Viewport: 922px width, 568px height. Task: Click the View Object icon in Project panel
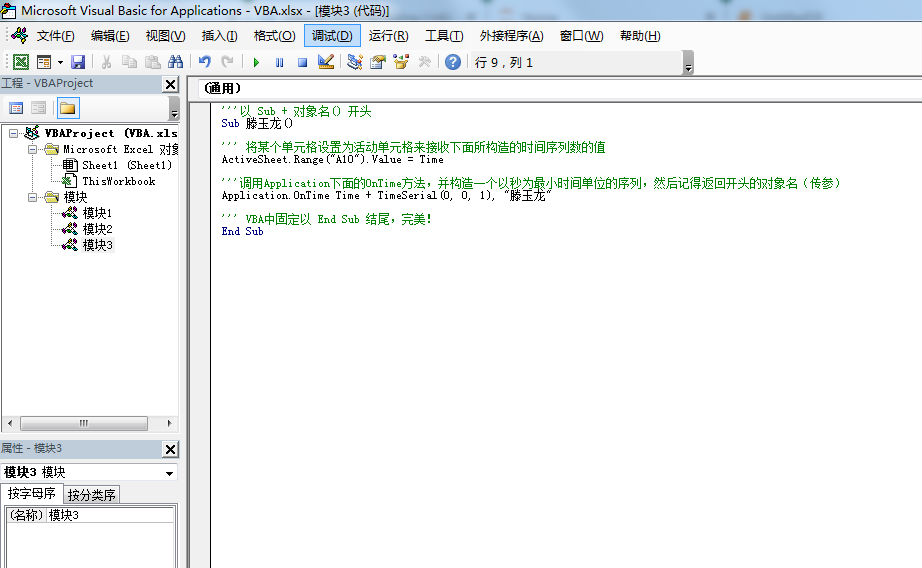pos(39,108)
